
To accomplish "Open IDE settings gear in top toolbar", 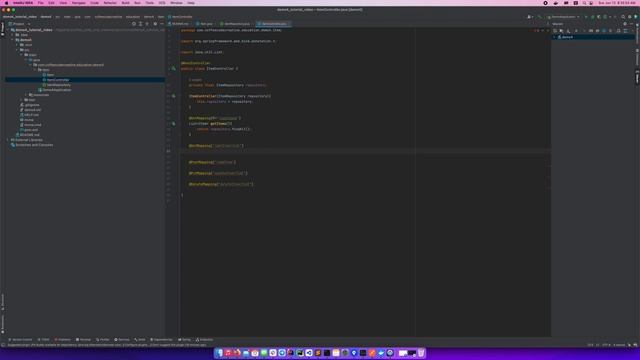I will pos(630,17).
